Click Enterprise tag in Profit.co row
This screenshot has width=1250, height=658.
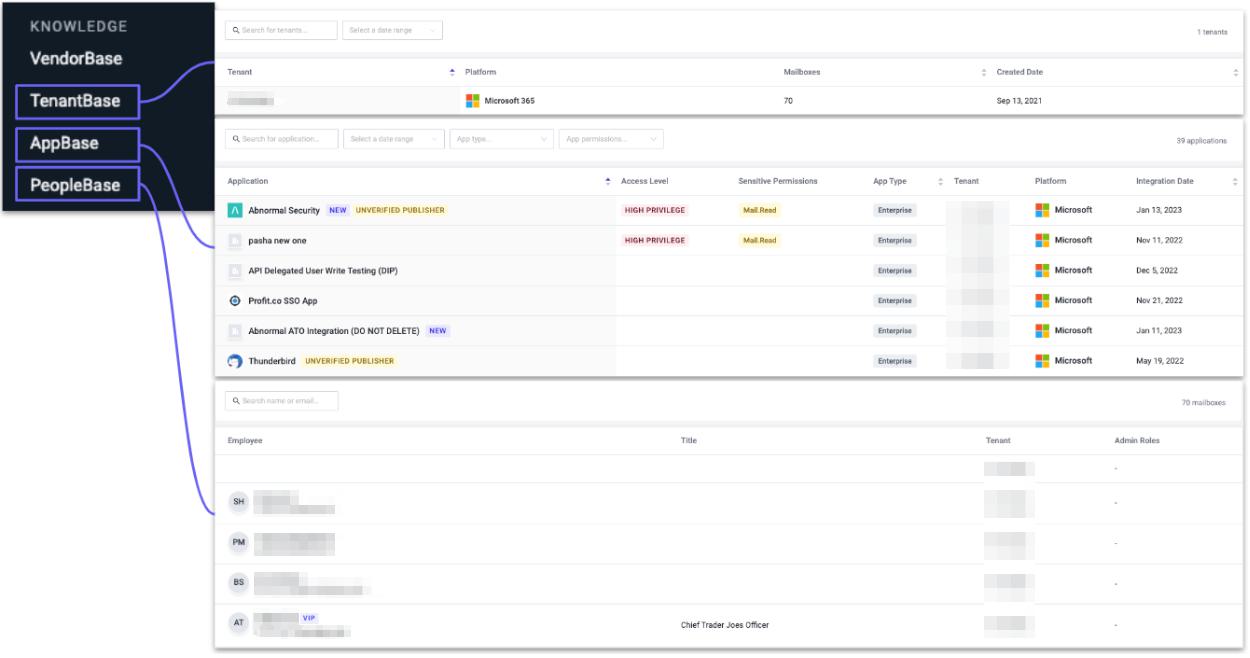[x=895, y=301]
